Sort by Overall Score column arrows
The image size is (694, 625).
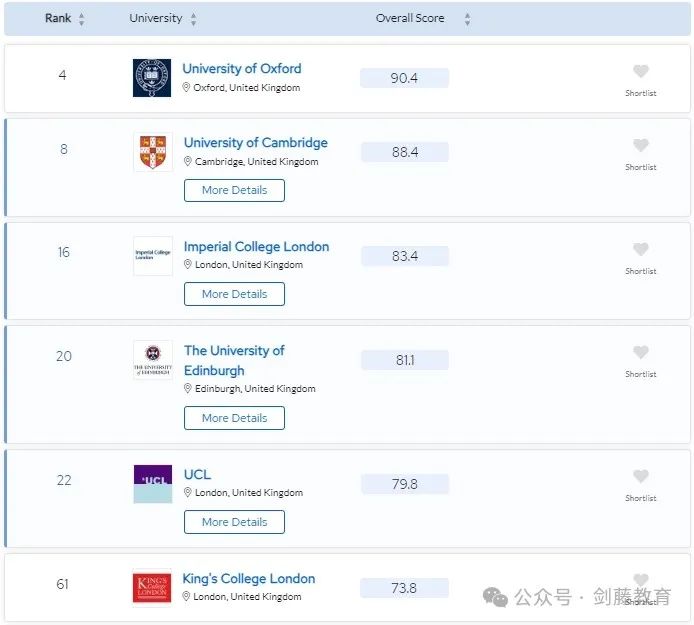pyautogui.click(x=467, y=19)
